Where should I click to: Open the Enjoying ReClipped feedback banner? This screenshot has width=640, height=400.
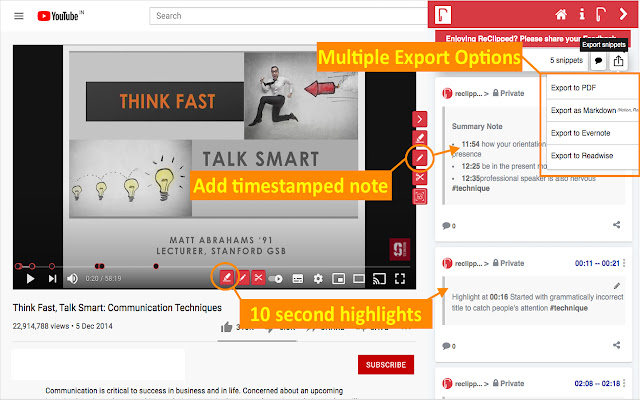point(533,36)
